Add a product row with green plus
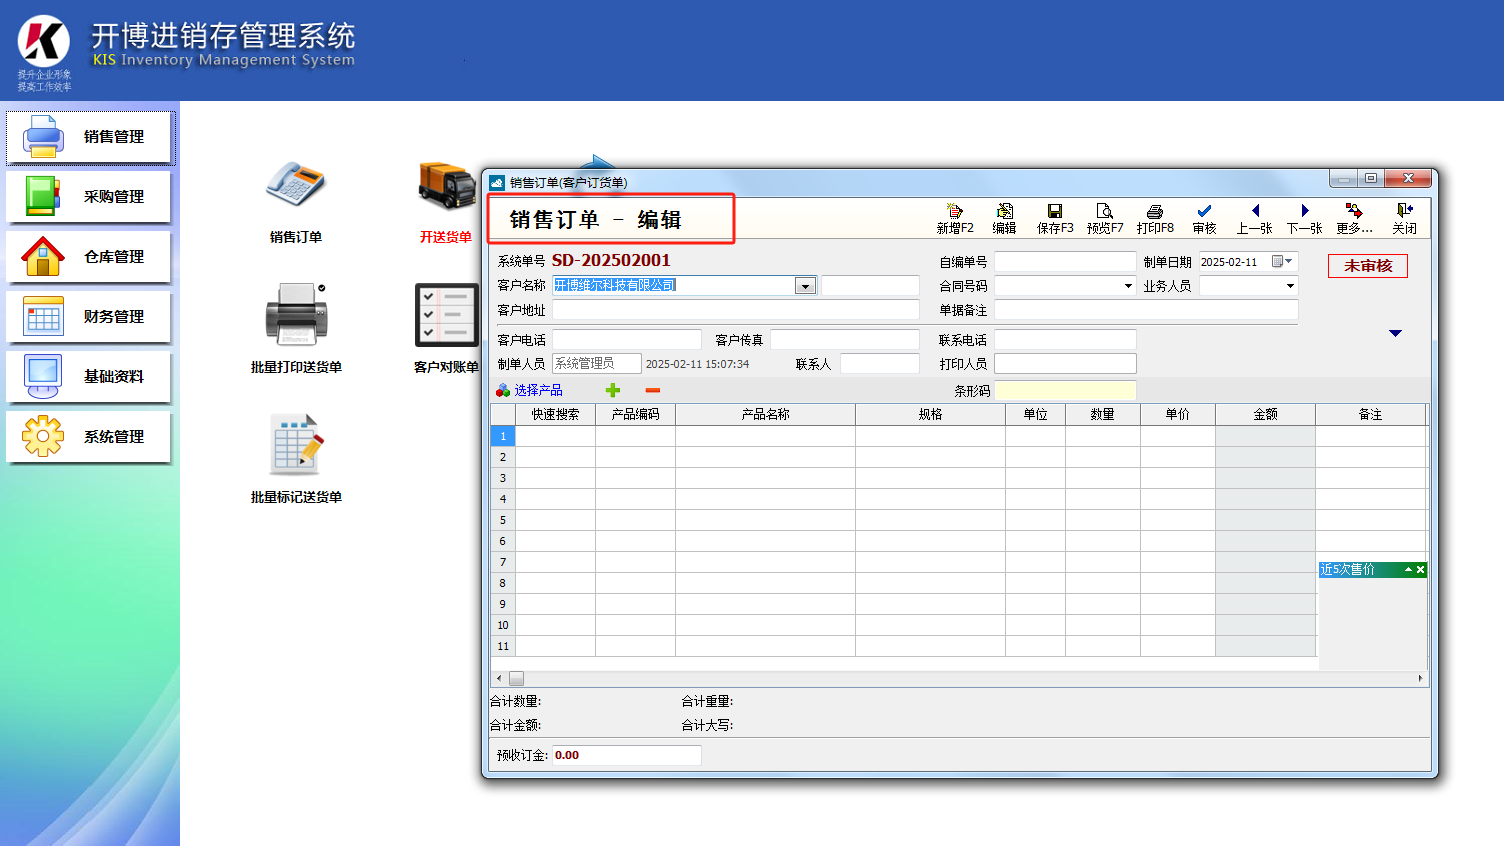Screen dimensions: 1504x846 [613, 390]
